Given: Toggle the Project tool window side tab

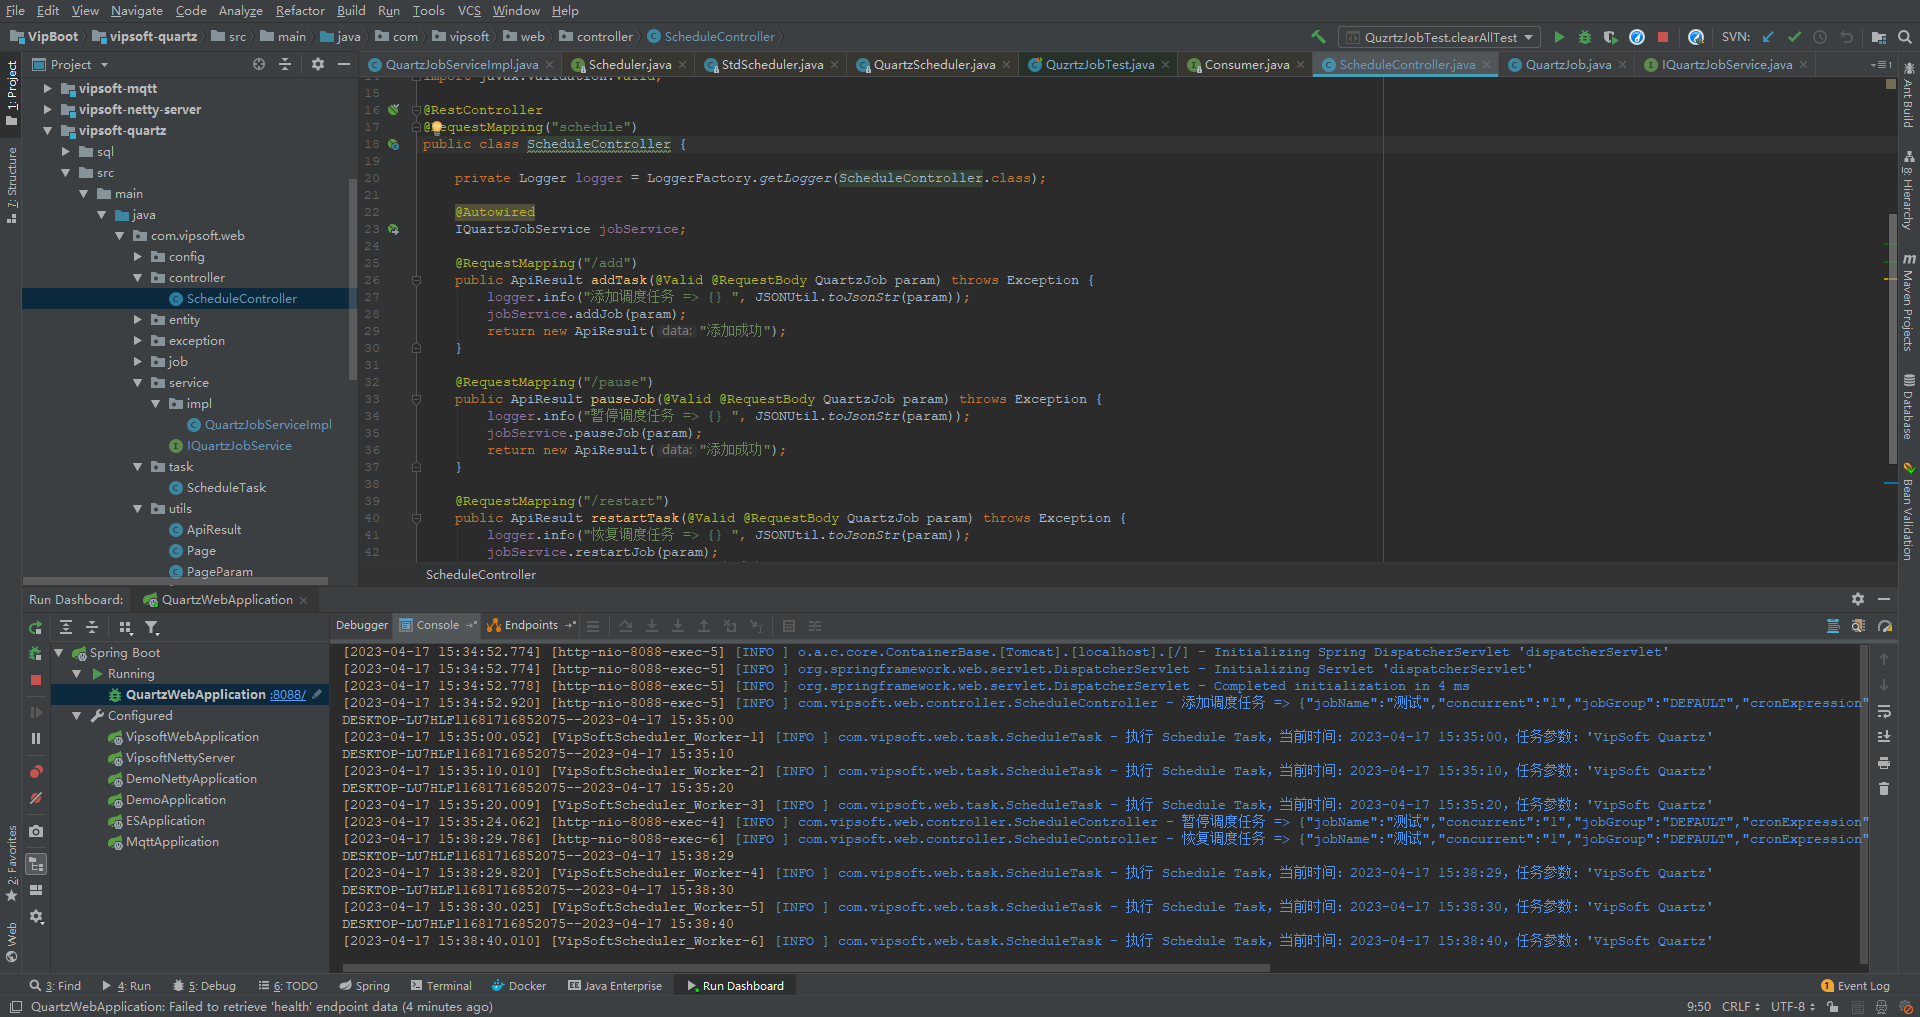Looking at the screenshot, I should point(11,92).
